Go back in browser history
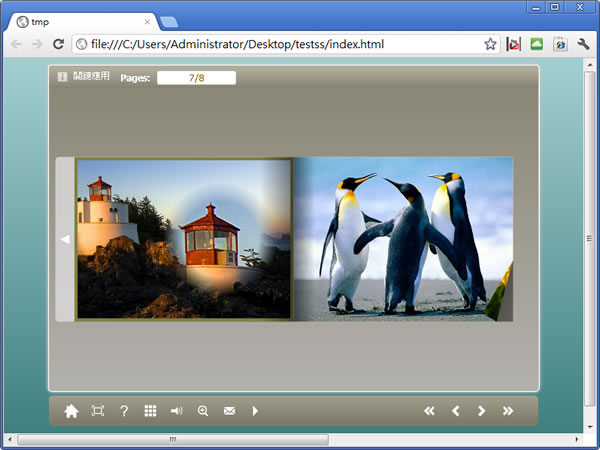This screenshot has width=600, height=450. point(16,44)
